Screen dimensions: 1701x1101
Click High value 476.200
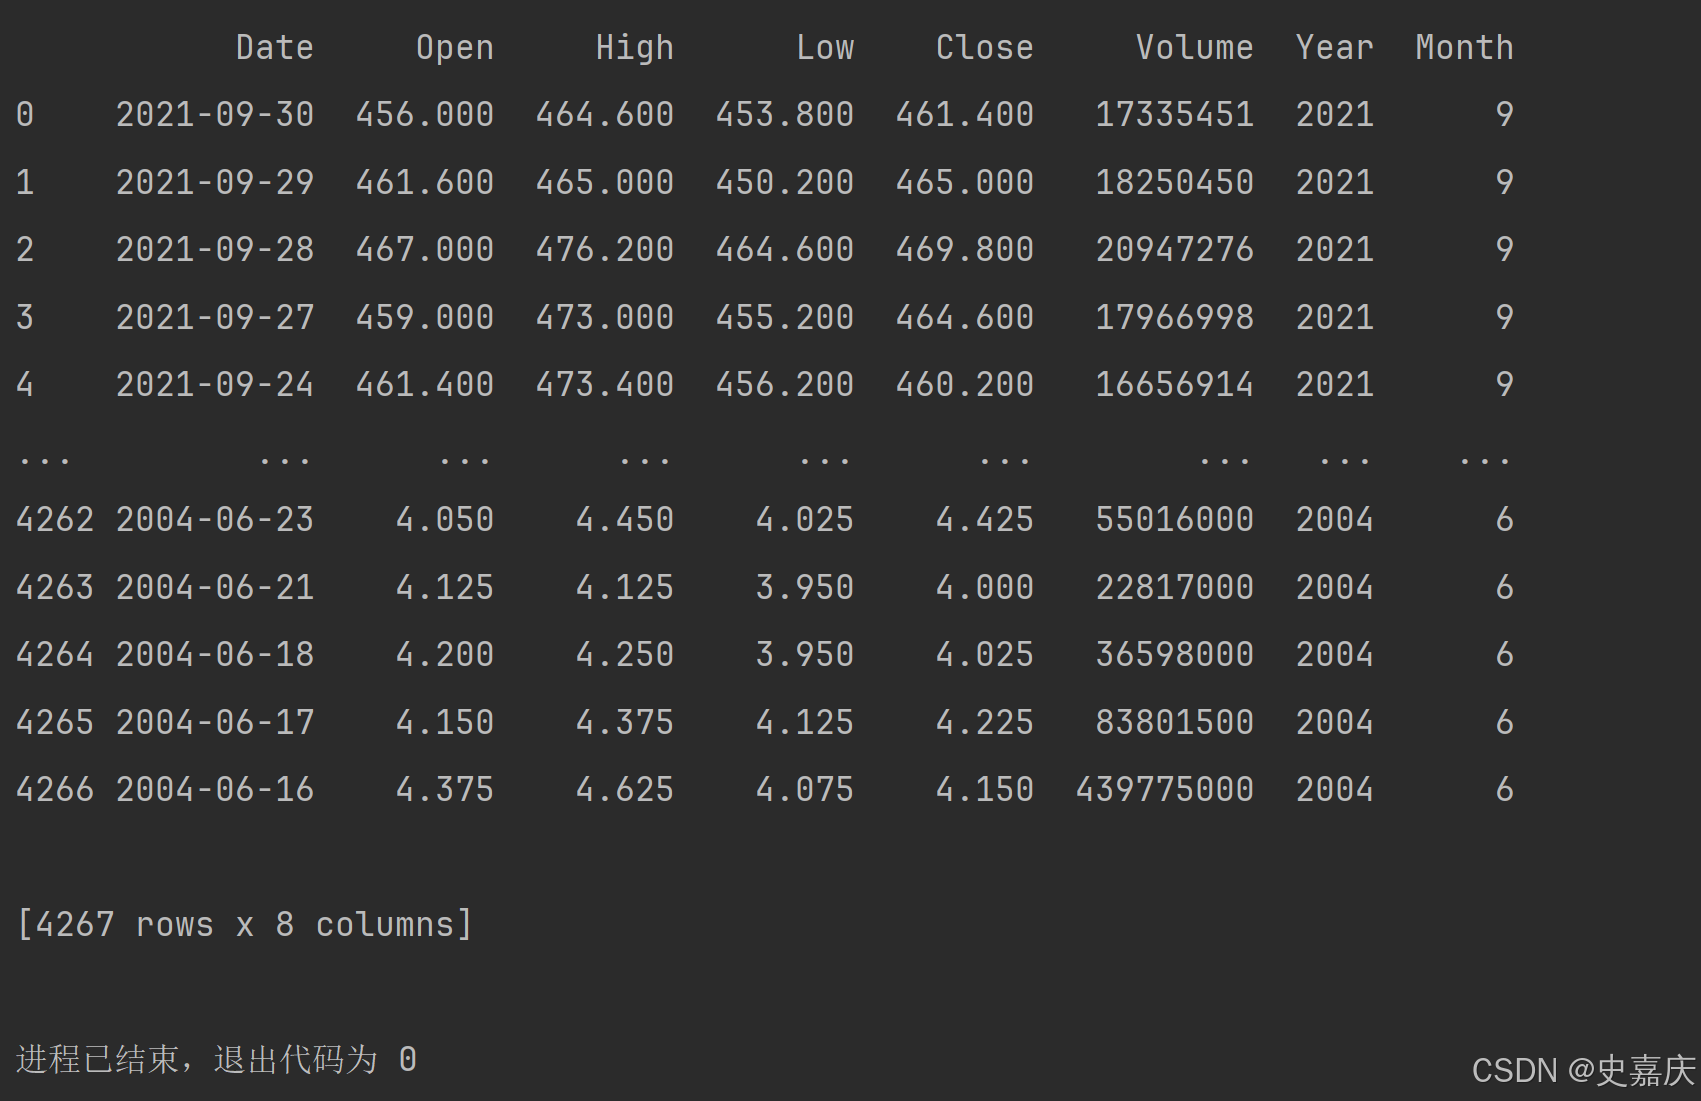coord(605,249)
